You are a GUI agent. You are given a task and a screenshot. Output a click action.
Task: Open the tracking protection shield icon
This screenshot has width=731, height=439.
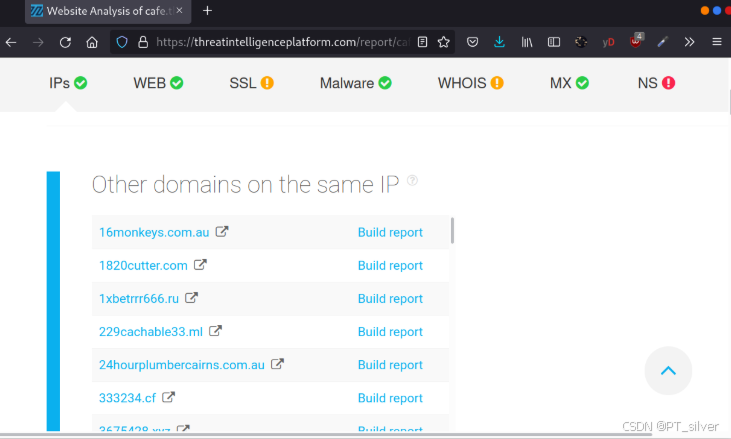pos(122,42)
